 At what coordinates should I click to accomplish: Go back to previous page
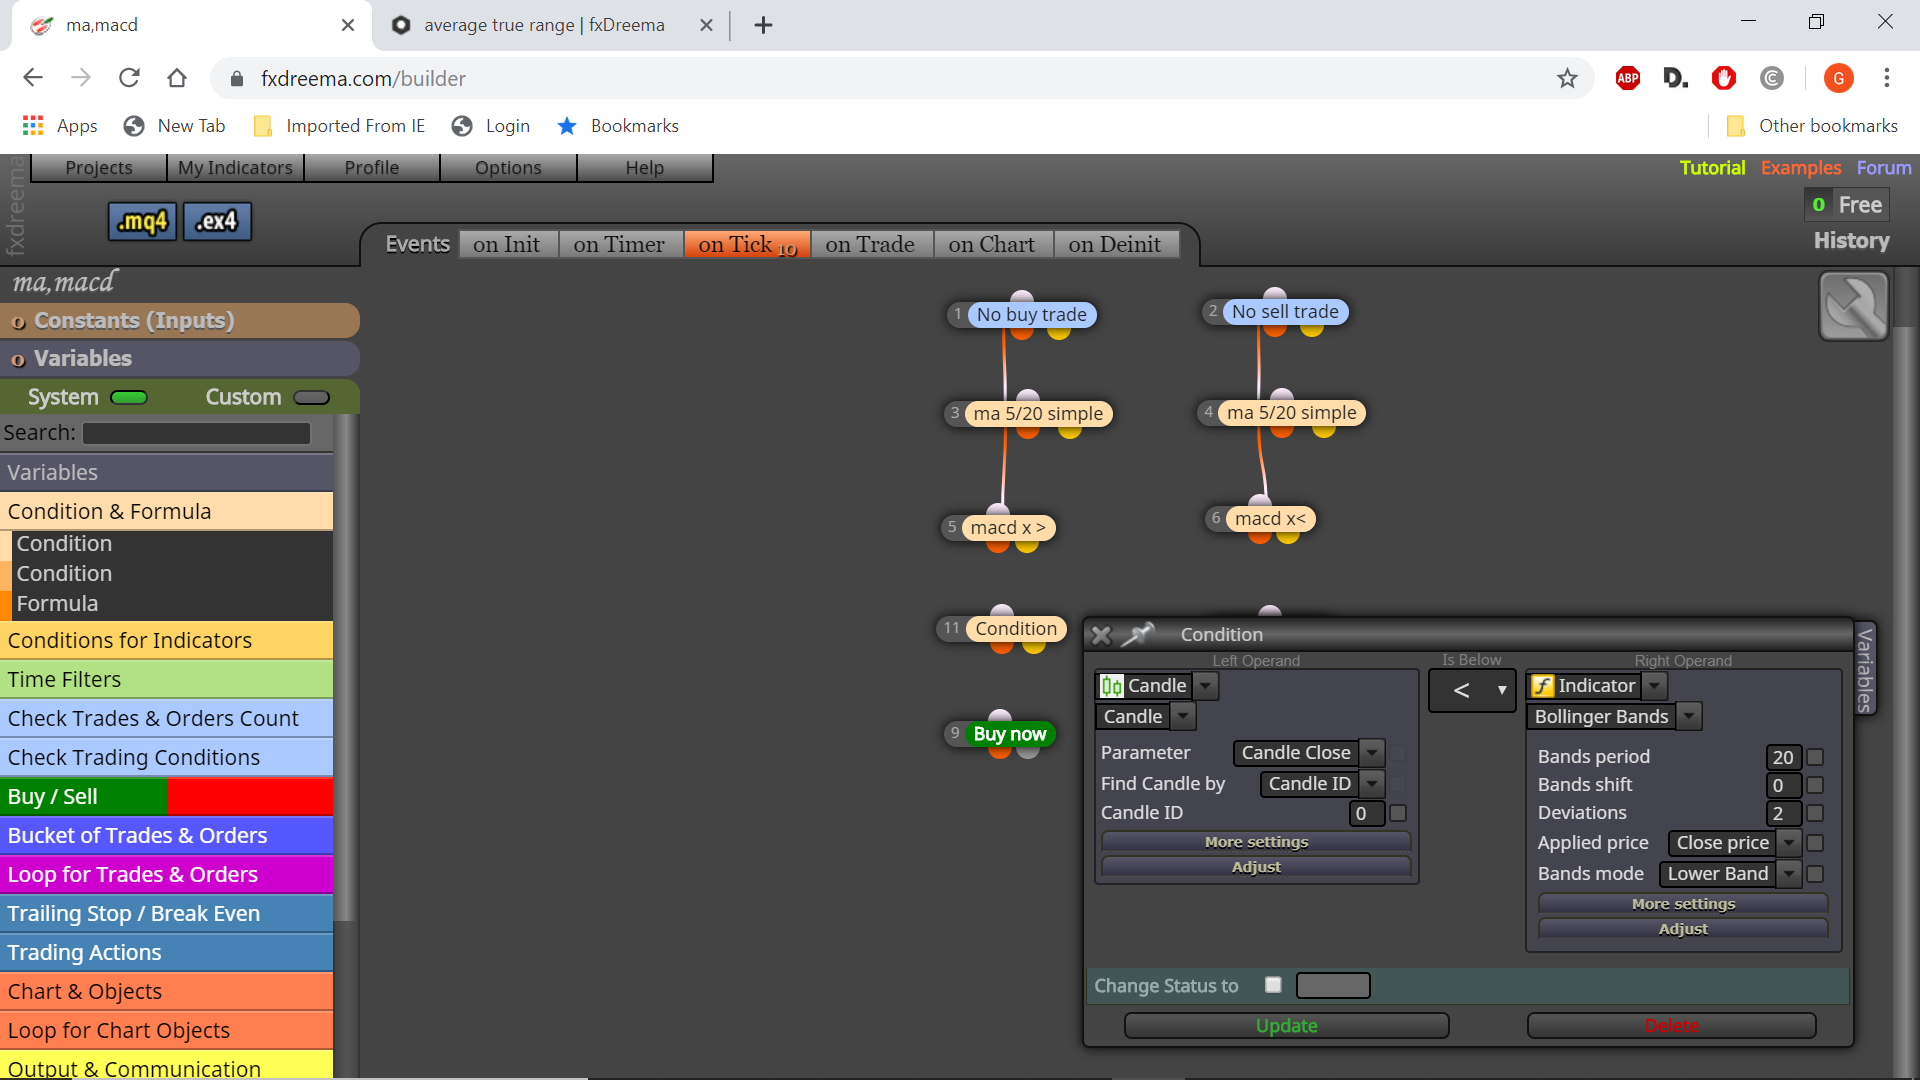[x=33, y=78]
